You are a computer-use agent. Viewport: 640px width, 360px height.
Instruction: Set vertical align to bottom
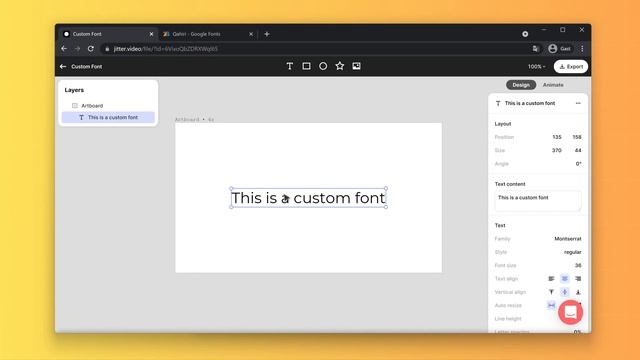point(578,292)
